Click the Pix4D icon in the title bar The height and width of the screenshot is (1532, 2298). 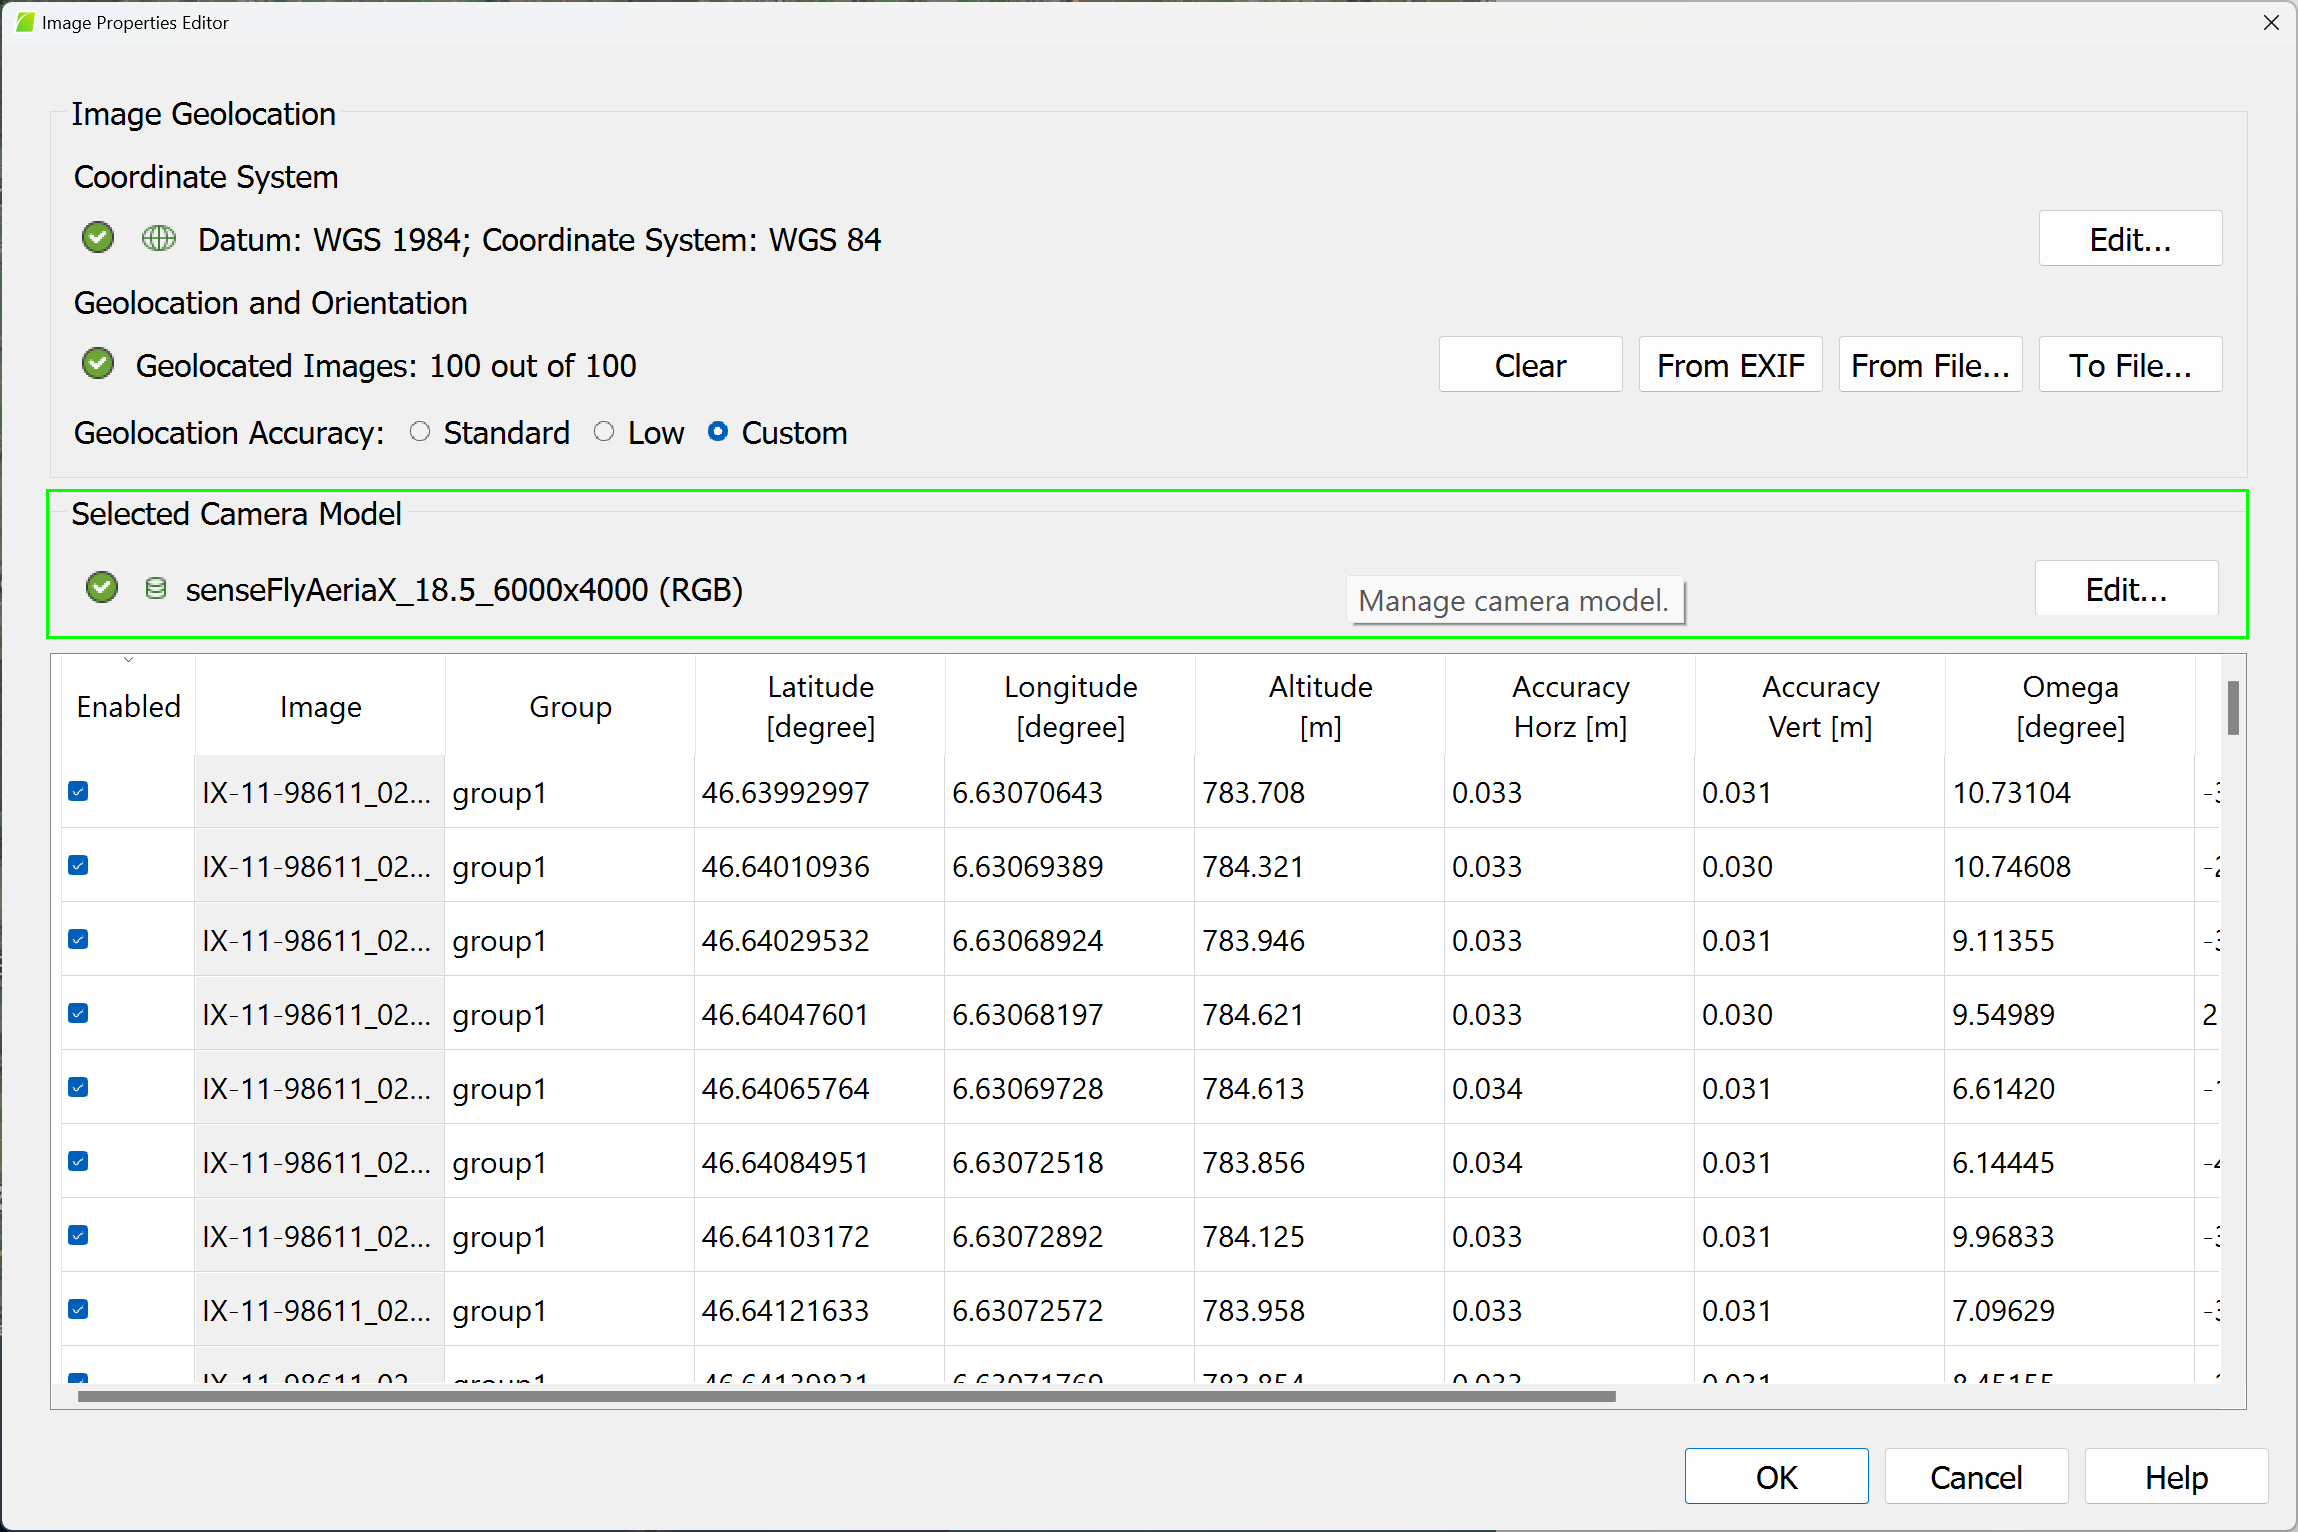click(22, 22)
